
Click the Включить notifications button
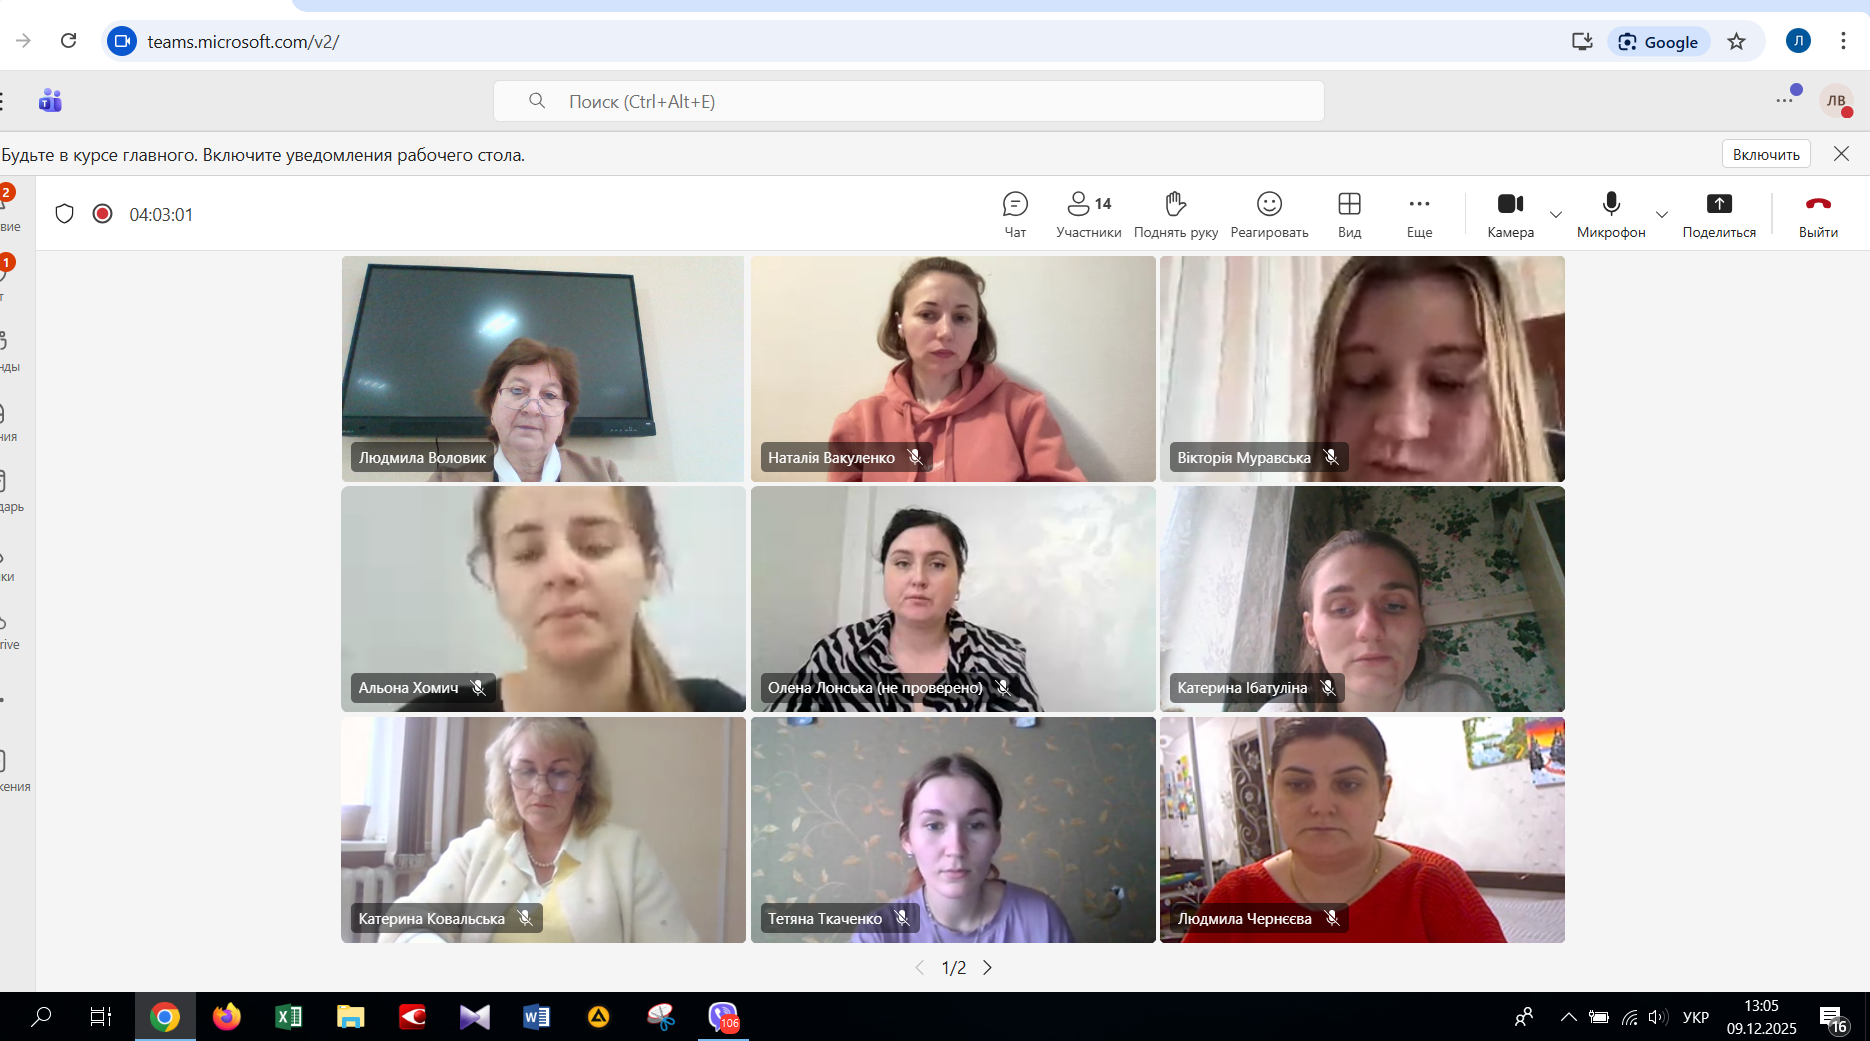point(1765,154)
